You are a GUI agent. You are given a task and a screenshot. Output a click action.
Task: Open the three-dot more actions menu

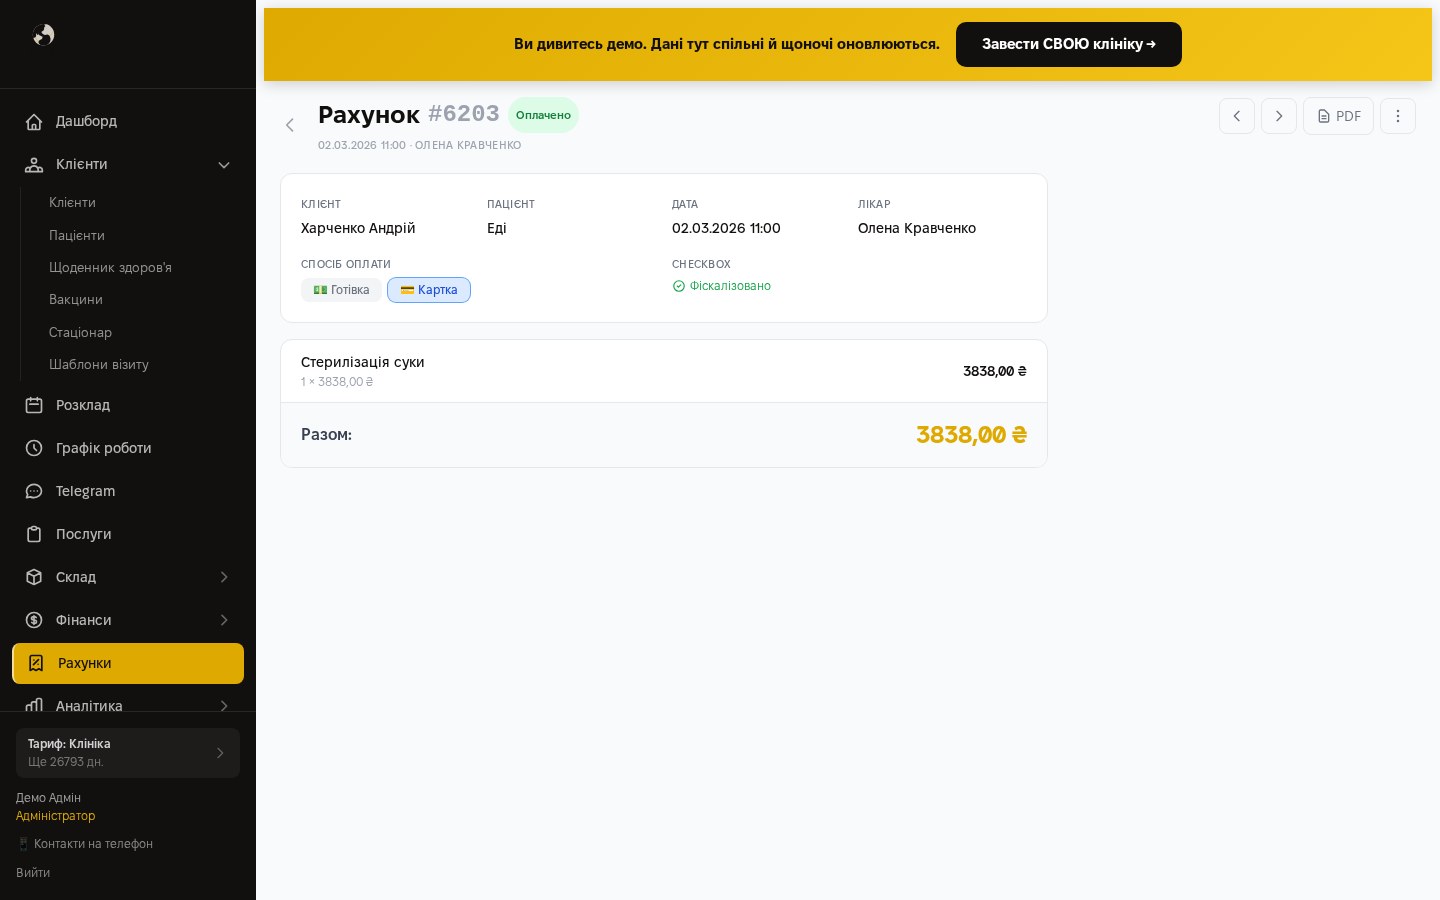tap(1398, 116)
